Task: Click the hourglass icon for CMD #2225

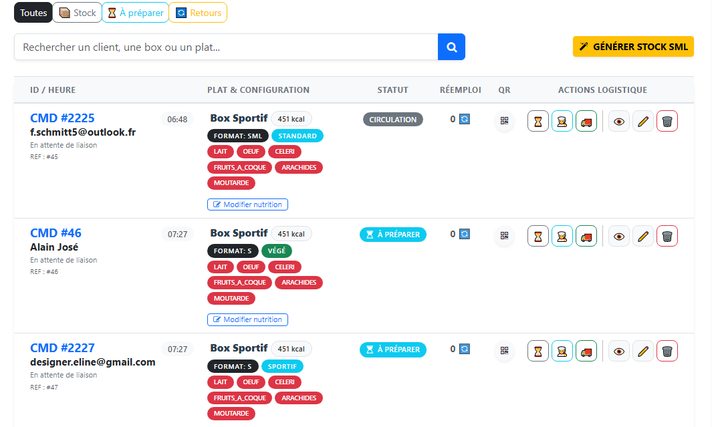Action: pyautogui.click(x=538, y=121)
